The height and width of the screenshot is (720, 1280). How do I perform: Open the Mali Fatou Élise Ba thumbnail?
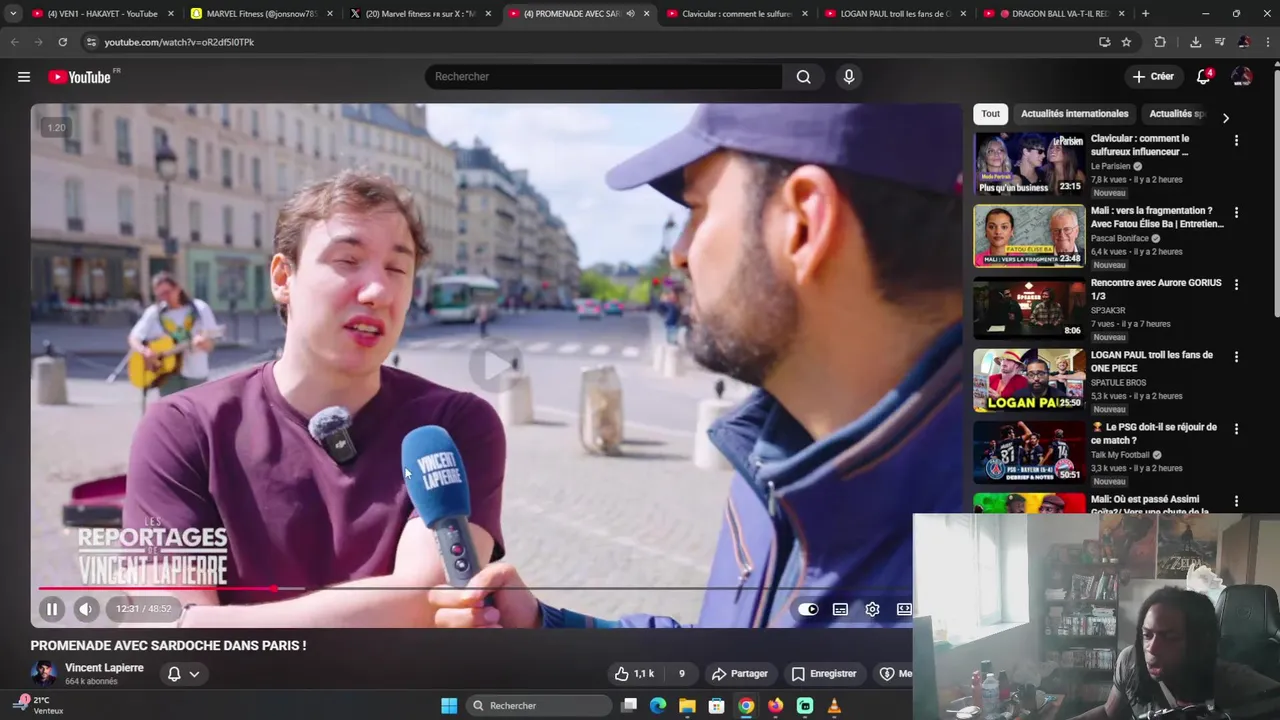pos(1029,236)
